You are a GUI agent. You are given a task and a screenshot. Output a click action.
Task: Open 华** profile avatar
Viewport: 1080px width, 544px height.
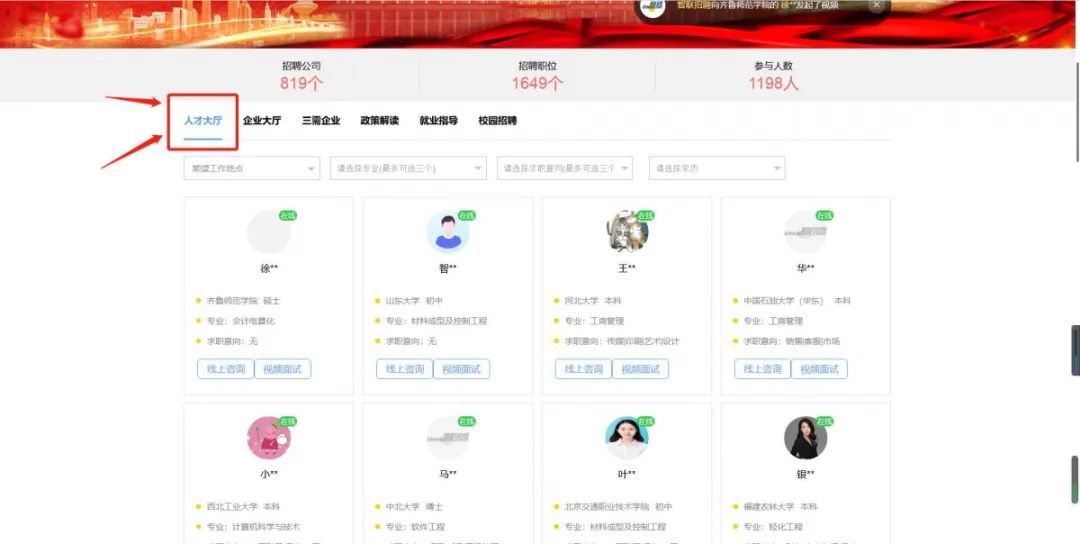pyautogui.click(x=805, y=232)
